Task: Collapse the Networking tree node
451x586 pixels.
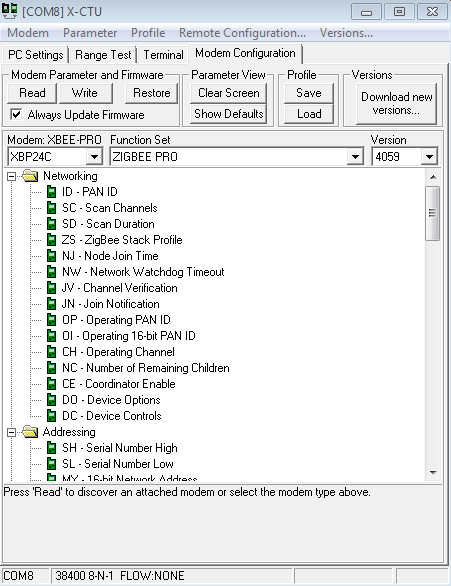Action: pyautogui.click(x=12, y=176)
